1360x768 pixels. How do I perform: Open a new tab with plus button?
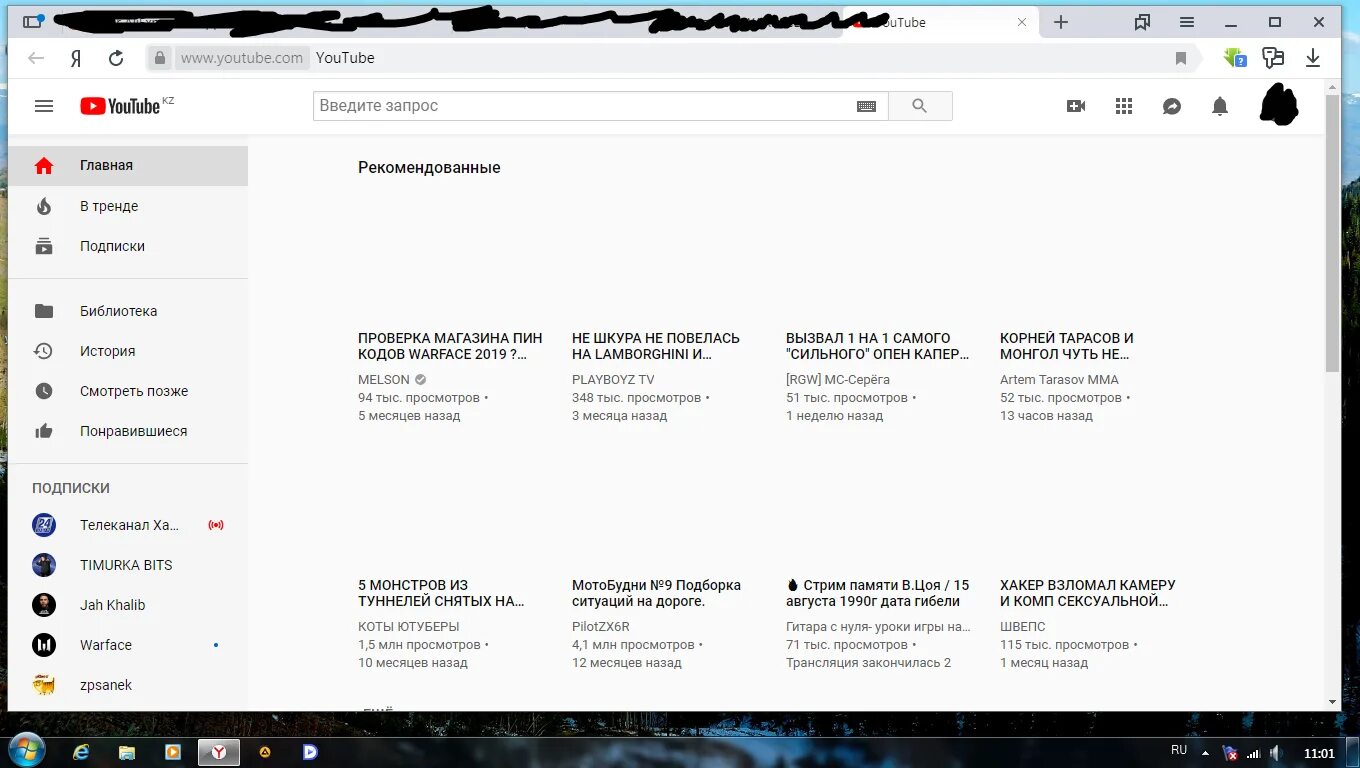click(x=1061, y=22)
